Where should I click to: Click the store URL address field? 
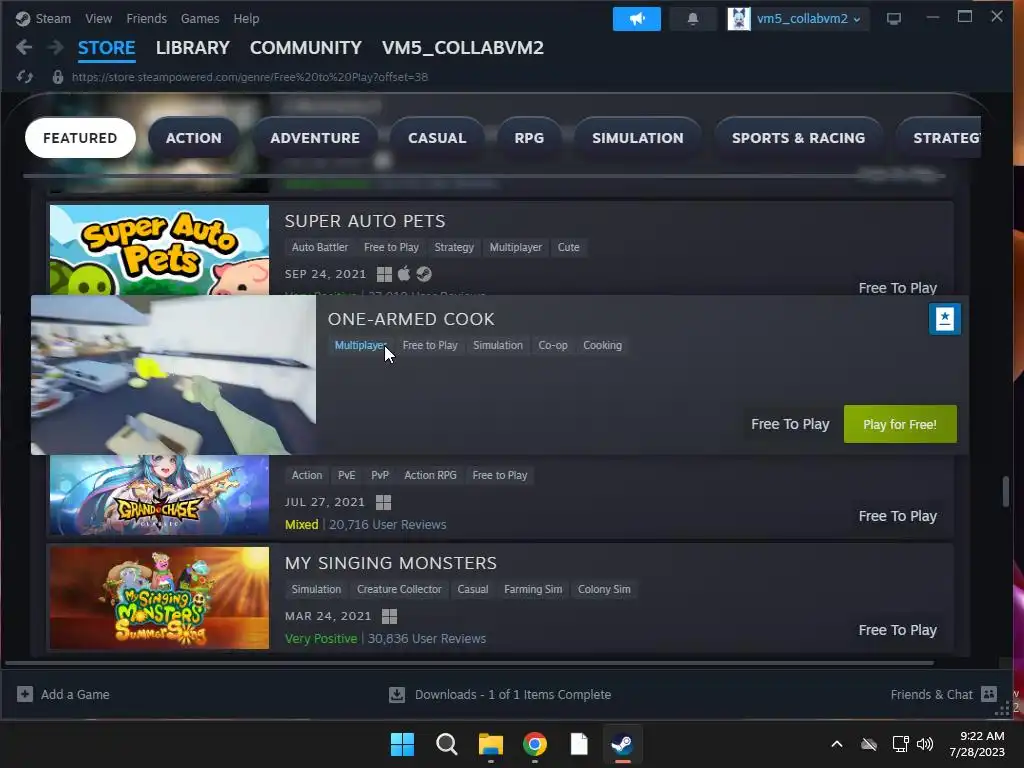(x=250, y=77)
